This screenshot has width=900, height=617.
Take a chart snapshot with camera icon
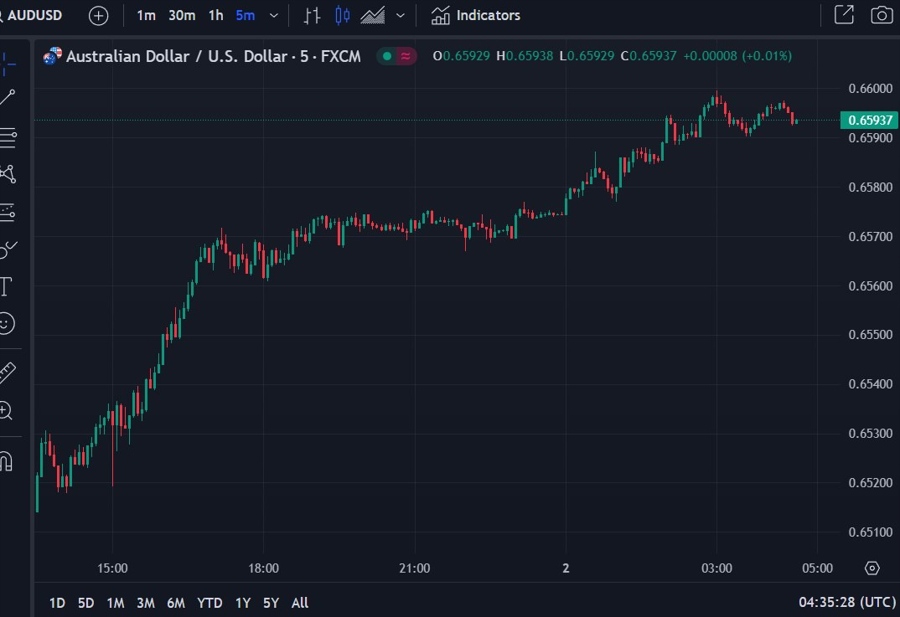(882, 15)
